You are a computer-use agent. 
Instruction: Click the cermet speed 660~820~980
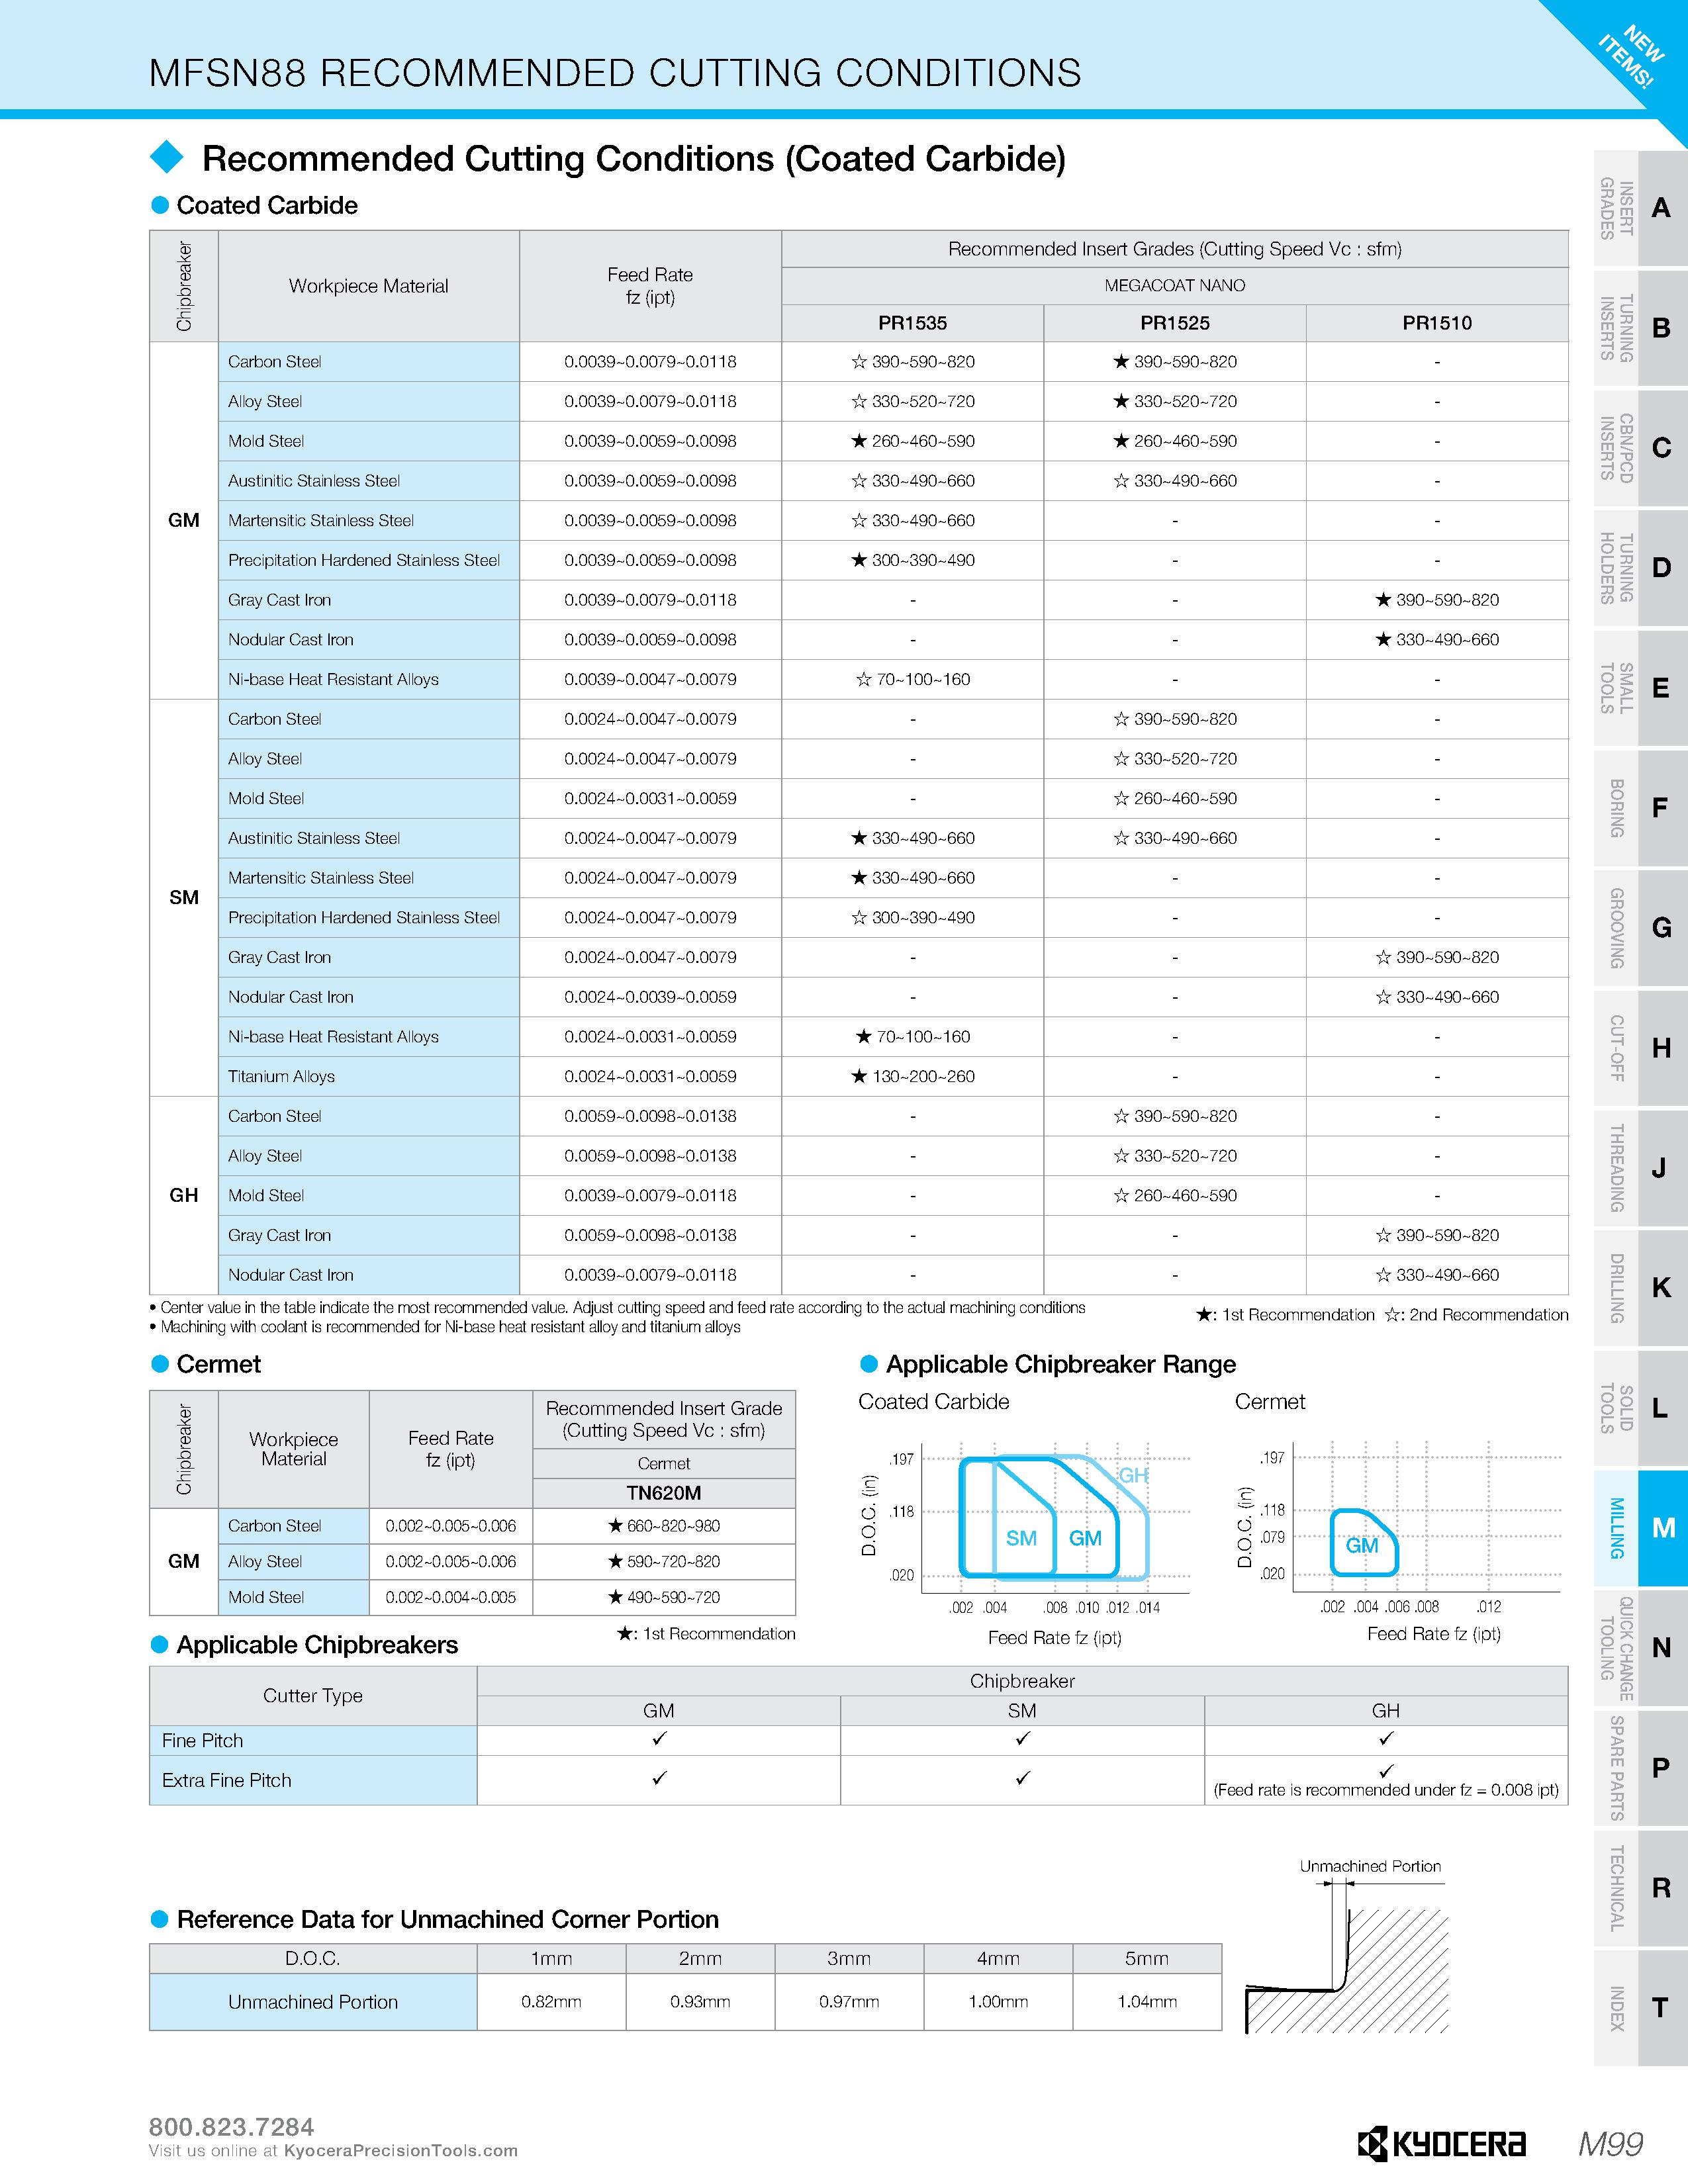click(x=673, y=1526)
